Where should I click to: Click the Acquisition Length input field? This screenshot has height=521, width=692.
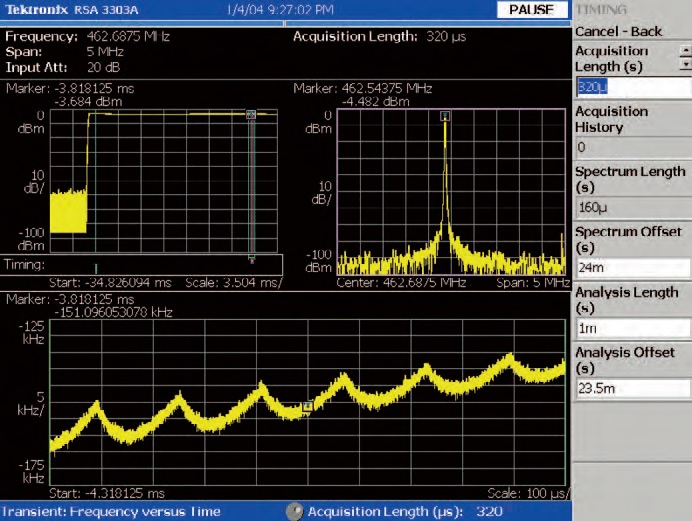tap(632, 87)
